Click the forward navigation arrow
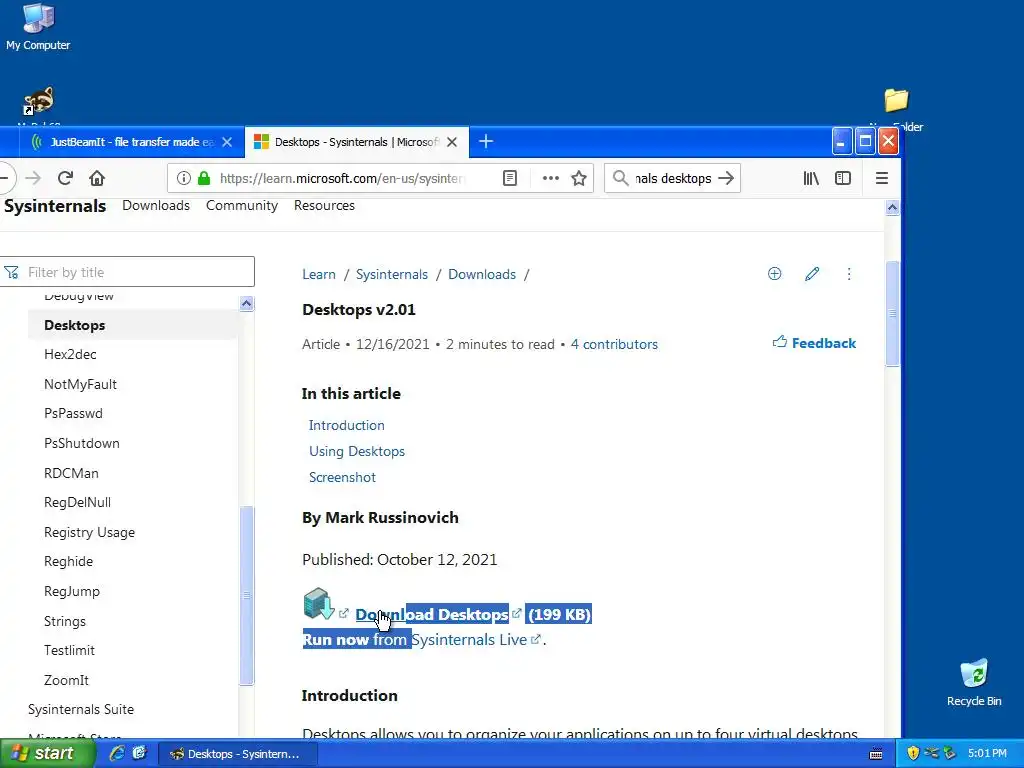 point(33,178)
